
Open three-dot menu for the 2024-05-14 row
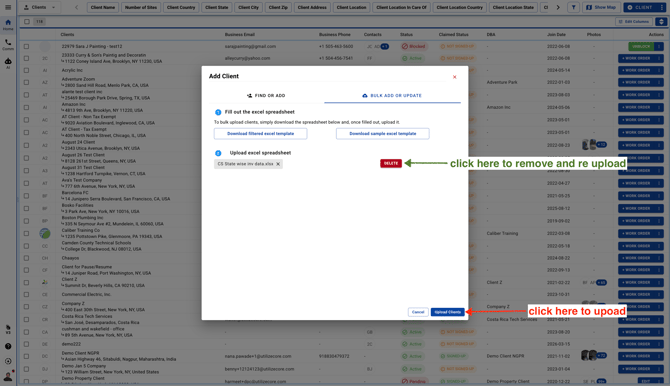point(659,70)
